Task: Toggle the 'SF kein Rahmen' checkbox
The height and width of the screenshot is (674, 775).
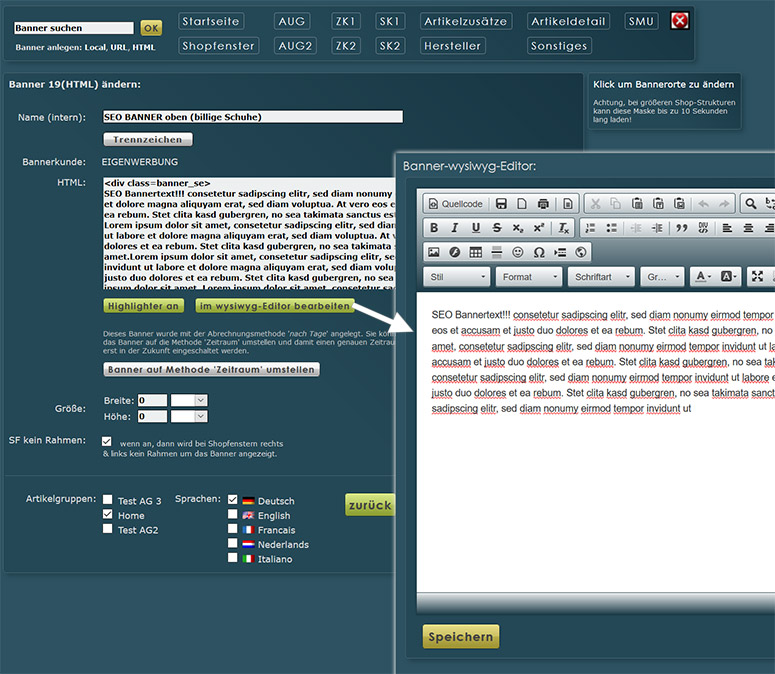Action: click(x=106, y=441)
